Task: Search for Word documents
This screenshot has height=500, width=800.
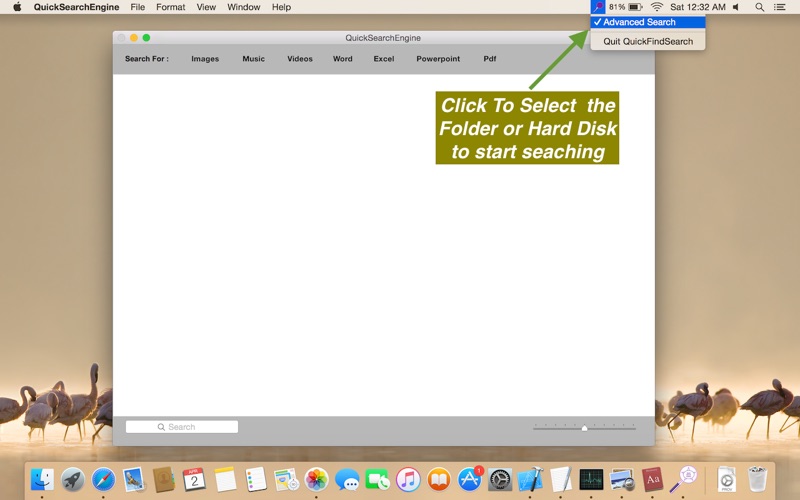Action: pos(343,59)
